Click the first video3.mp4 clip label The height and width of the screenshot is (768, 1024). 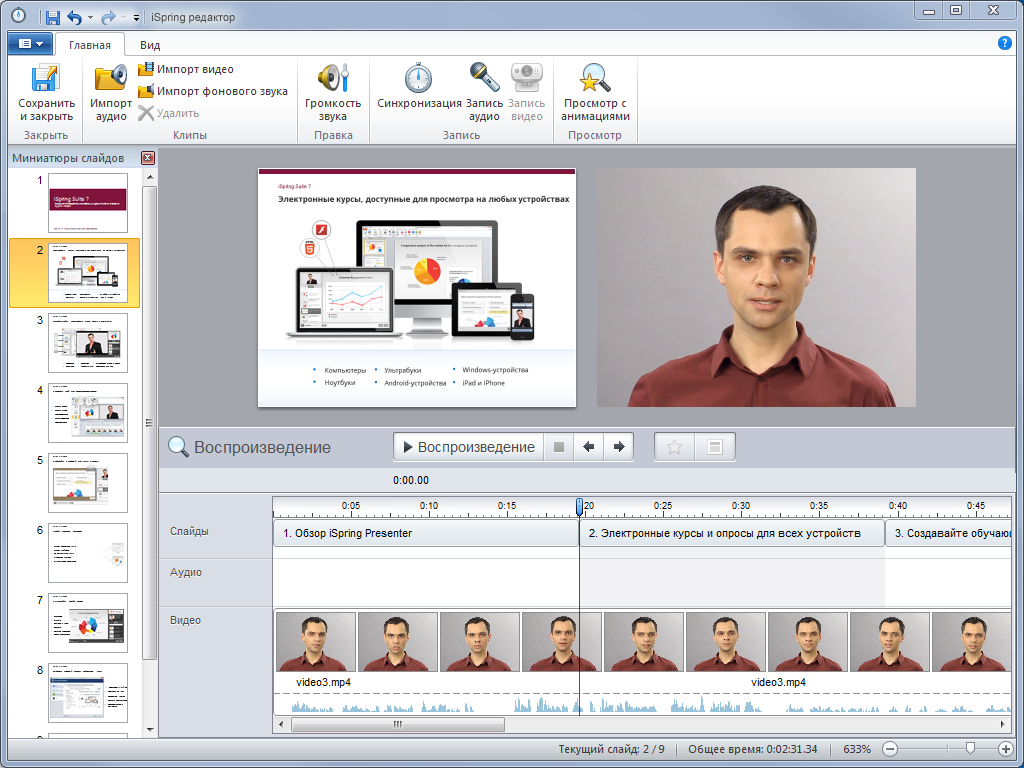323,682
